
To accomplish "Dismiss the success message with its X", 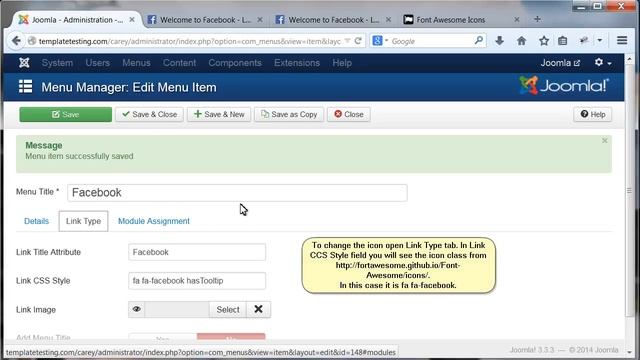I will tap(604, 141).
